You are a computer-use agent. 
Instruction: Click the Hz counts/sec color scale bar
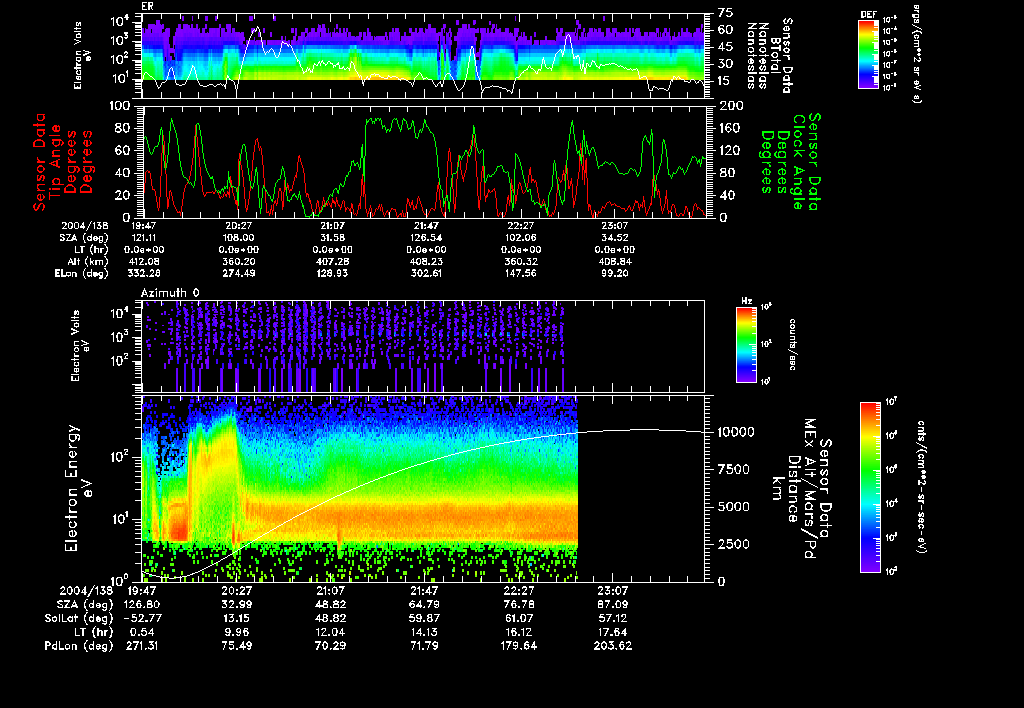(746, 345)
